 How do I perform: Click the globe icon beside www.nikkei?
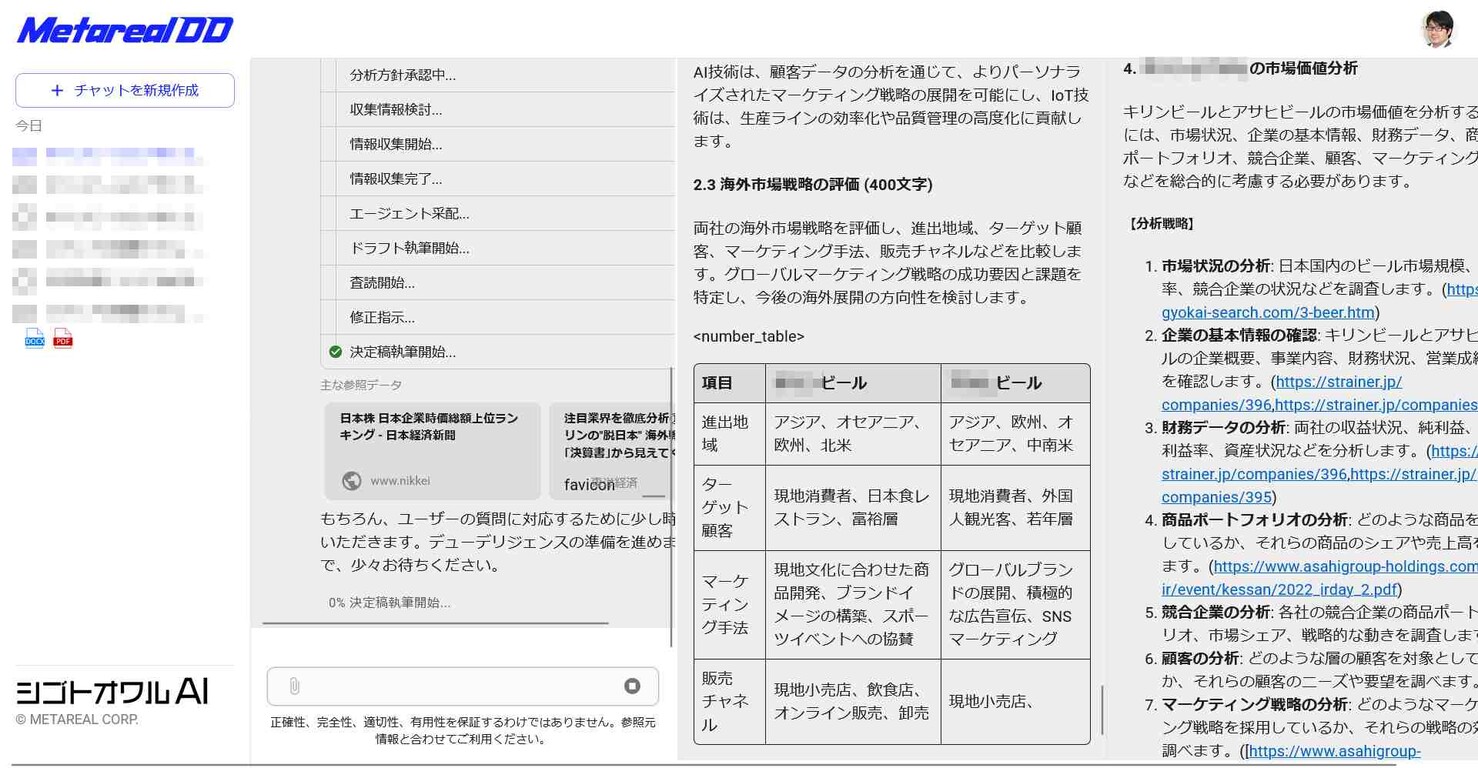[351, 481]
